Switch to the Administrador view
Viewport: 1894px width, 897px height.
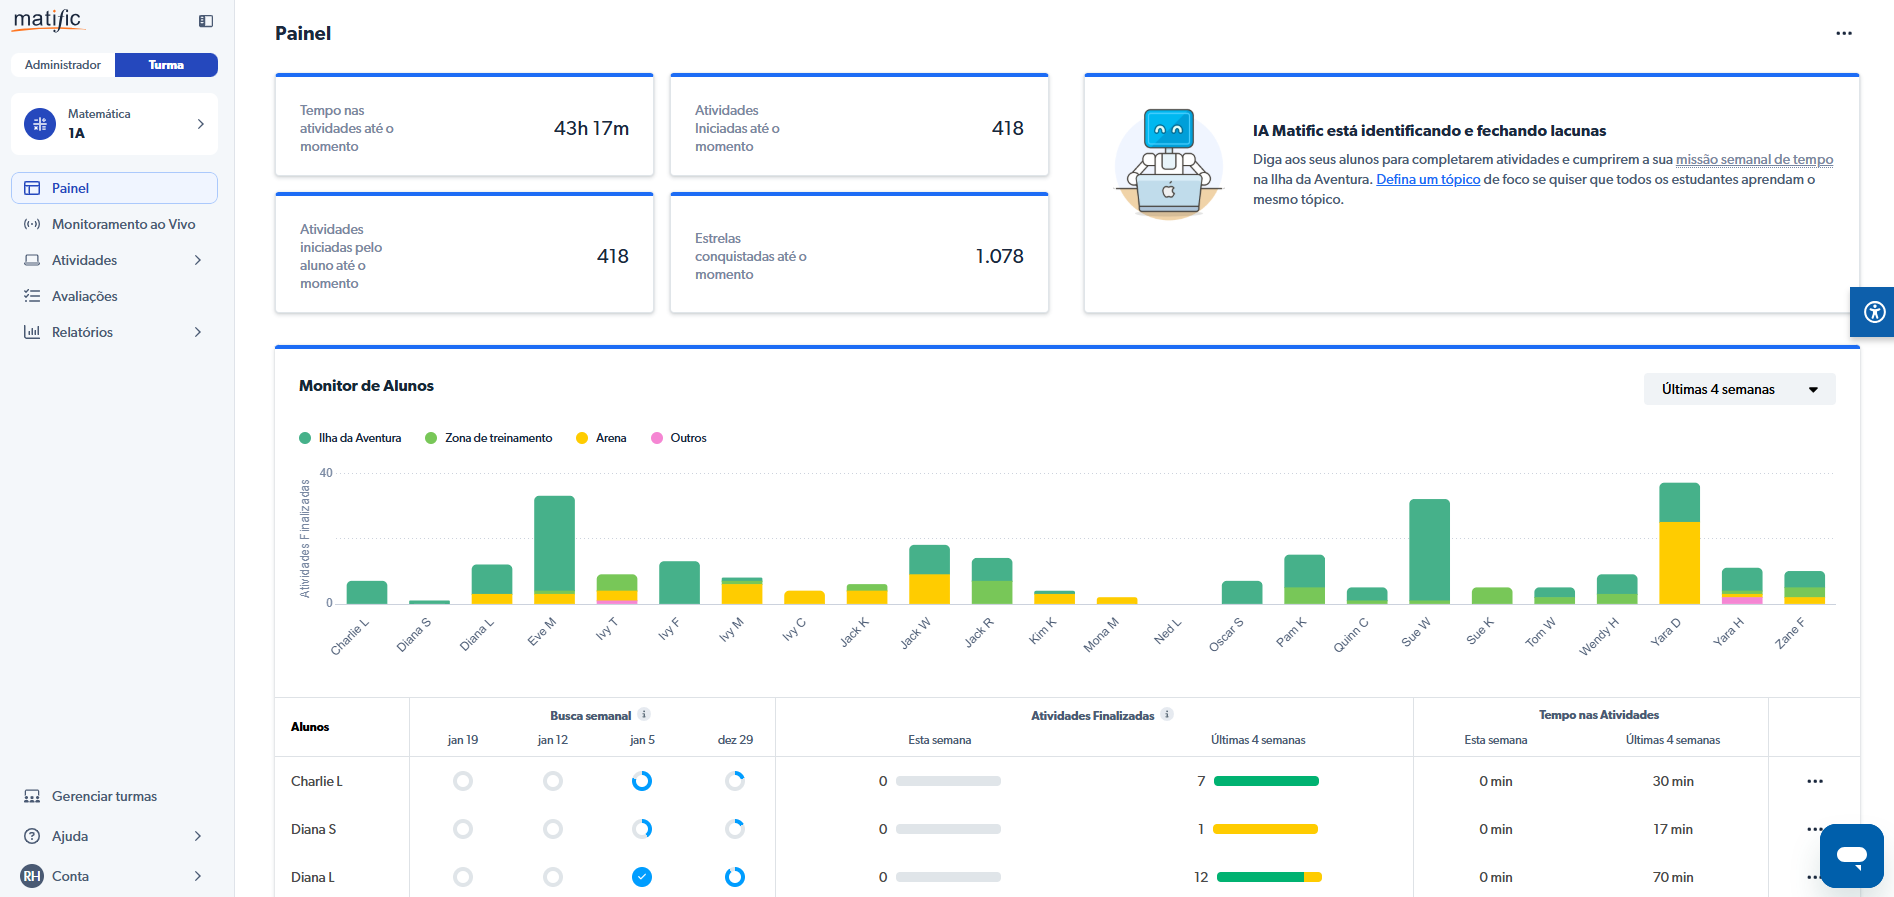point(63,65)
